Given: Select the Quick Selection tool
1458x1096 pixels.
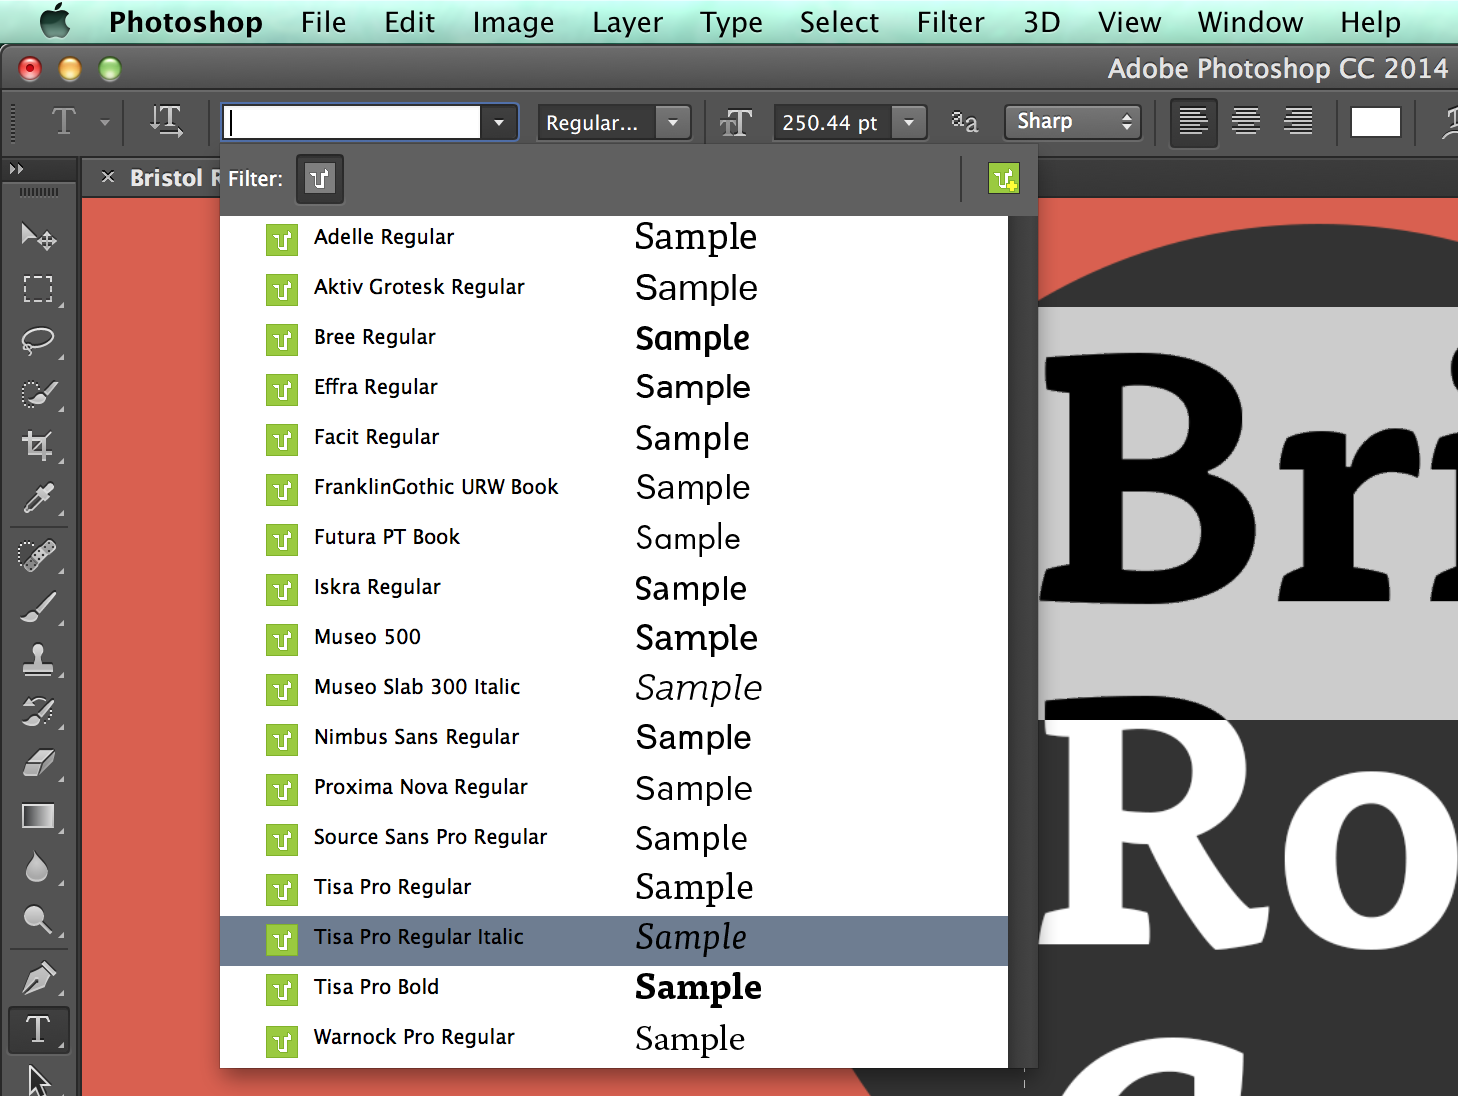Looking at the screenshot, I should click(x=38, y=394).
